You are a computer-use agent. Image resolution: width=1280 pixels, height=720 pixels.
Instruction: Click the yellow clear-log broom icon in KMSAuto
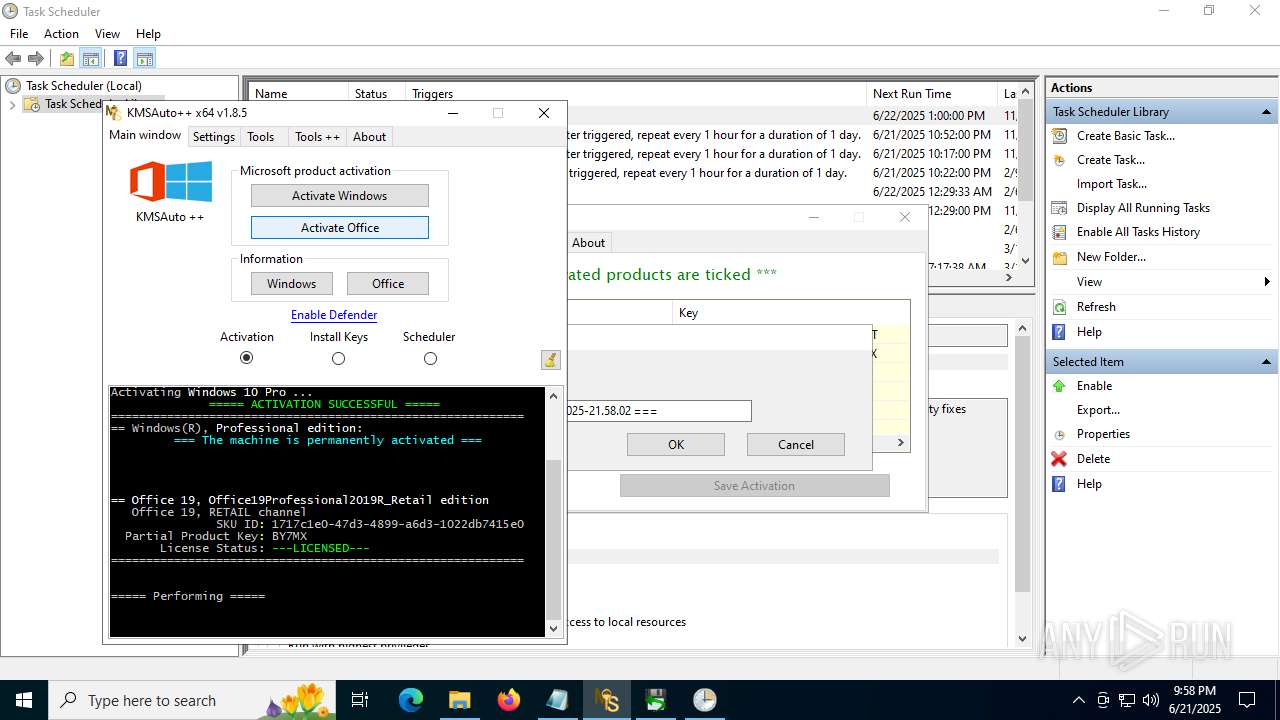pos(550,360)
